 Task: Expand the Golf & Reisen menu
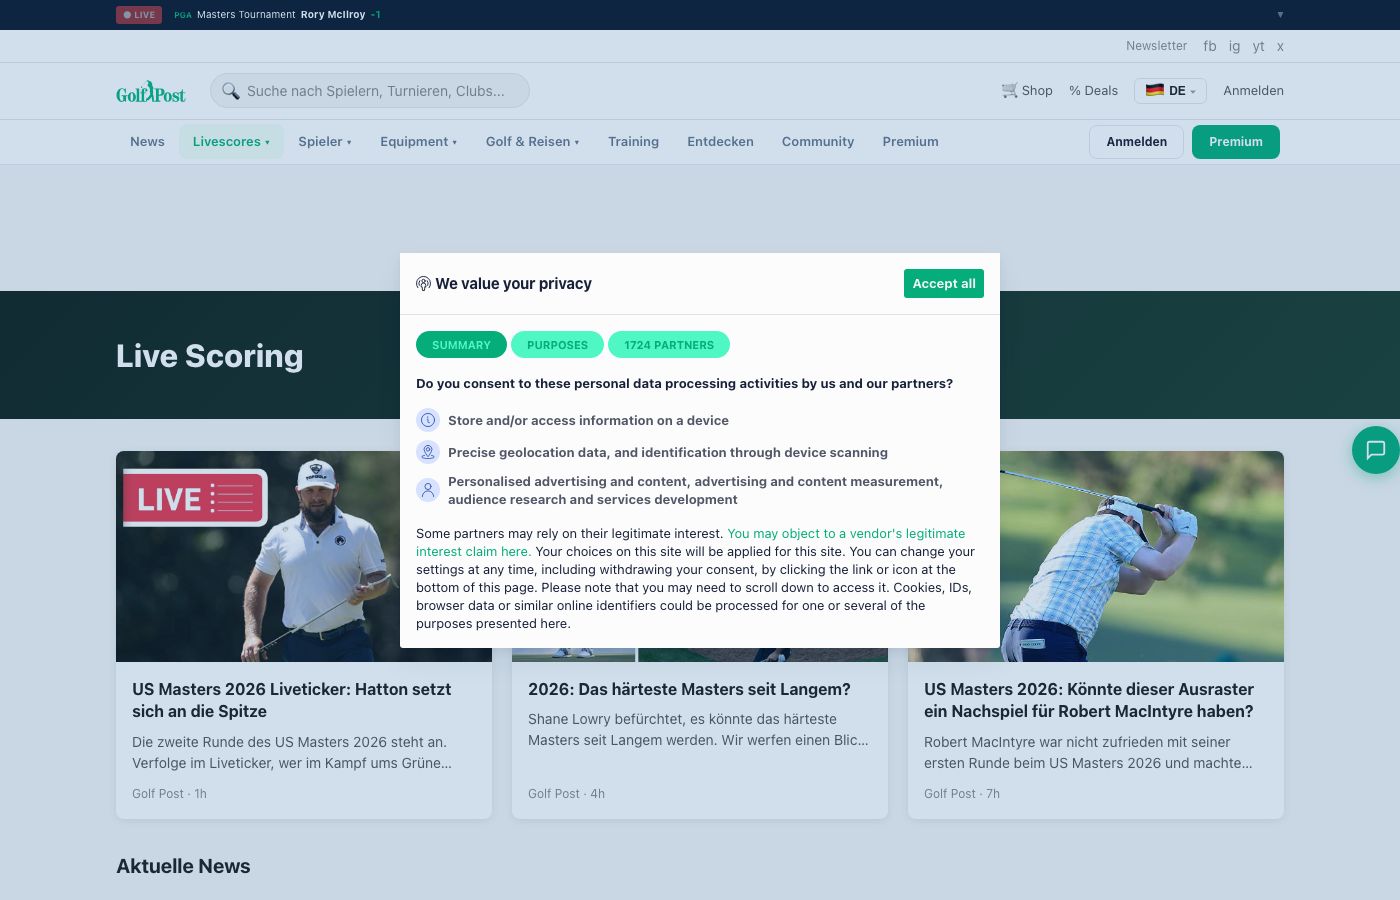pyautogui.click(x=533, y=142)
